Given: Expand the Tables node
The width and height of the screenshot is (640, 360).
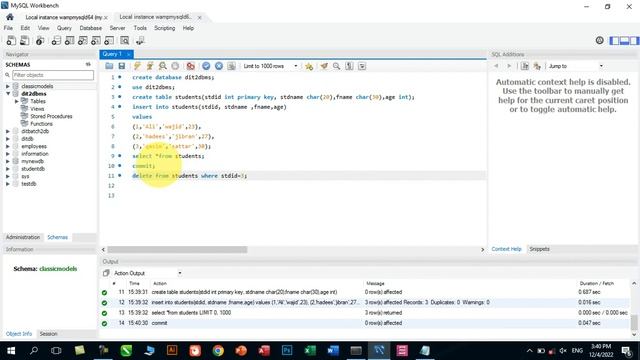Looking at the screenshot, I should coord(17,101).
